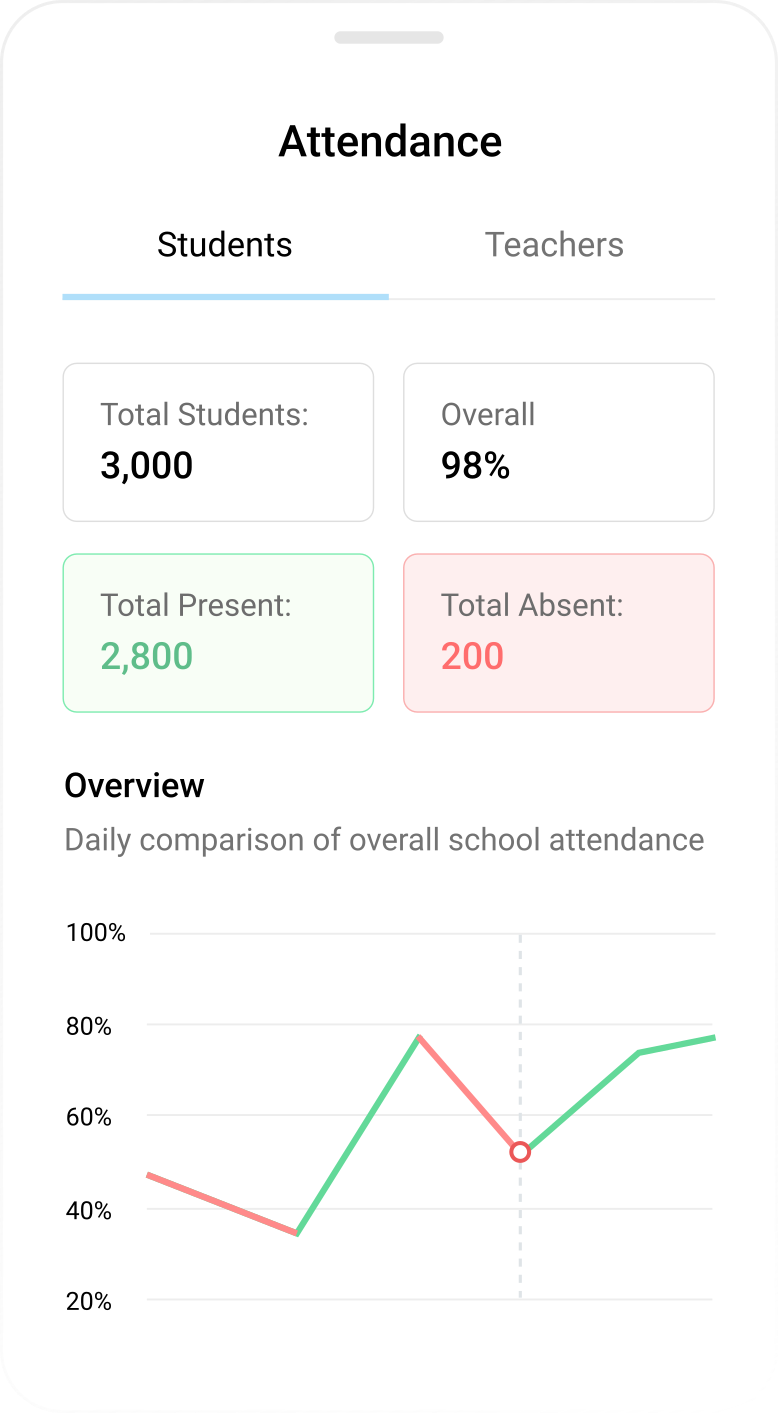Click the daily comparison description text

pos(384,839)
